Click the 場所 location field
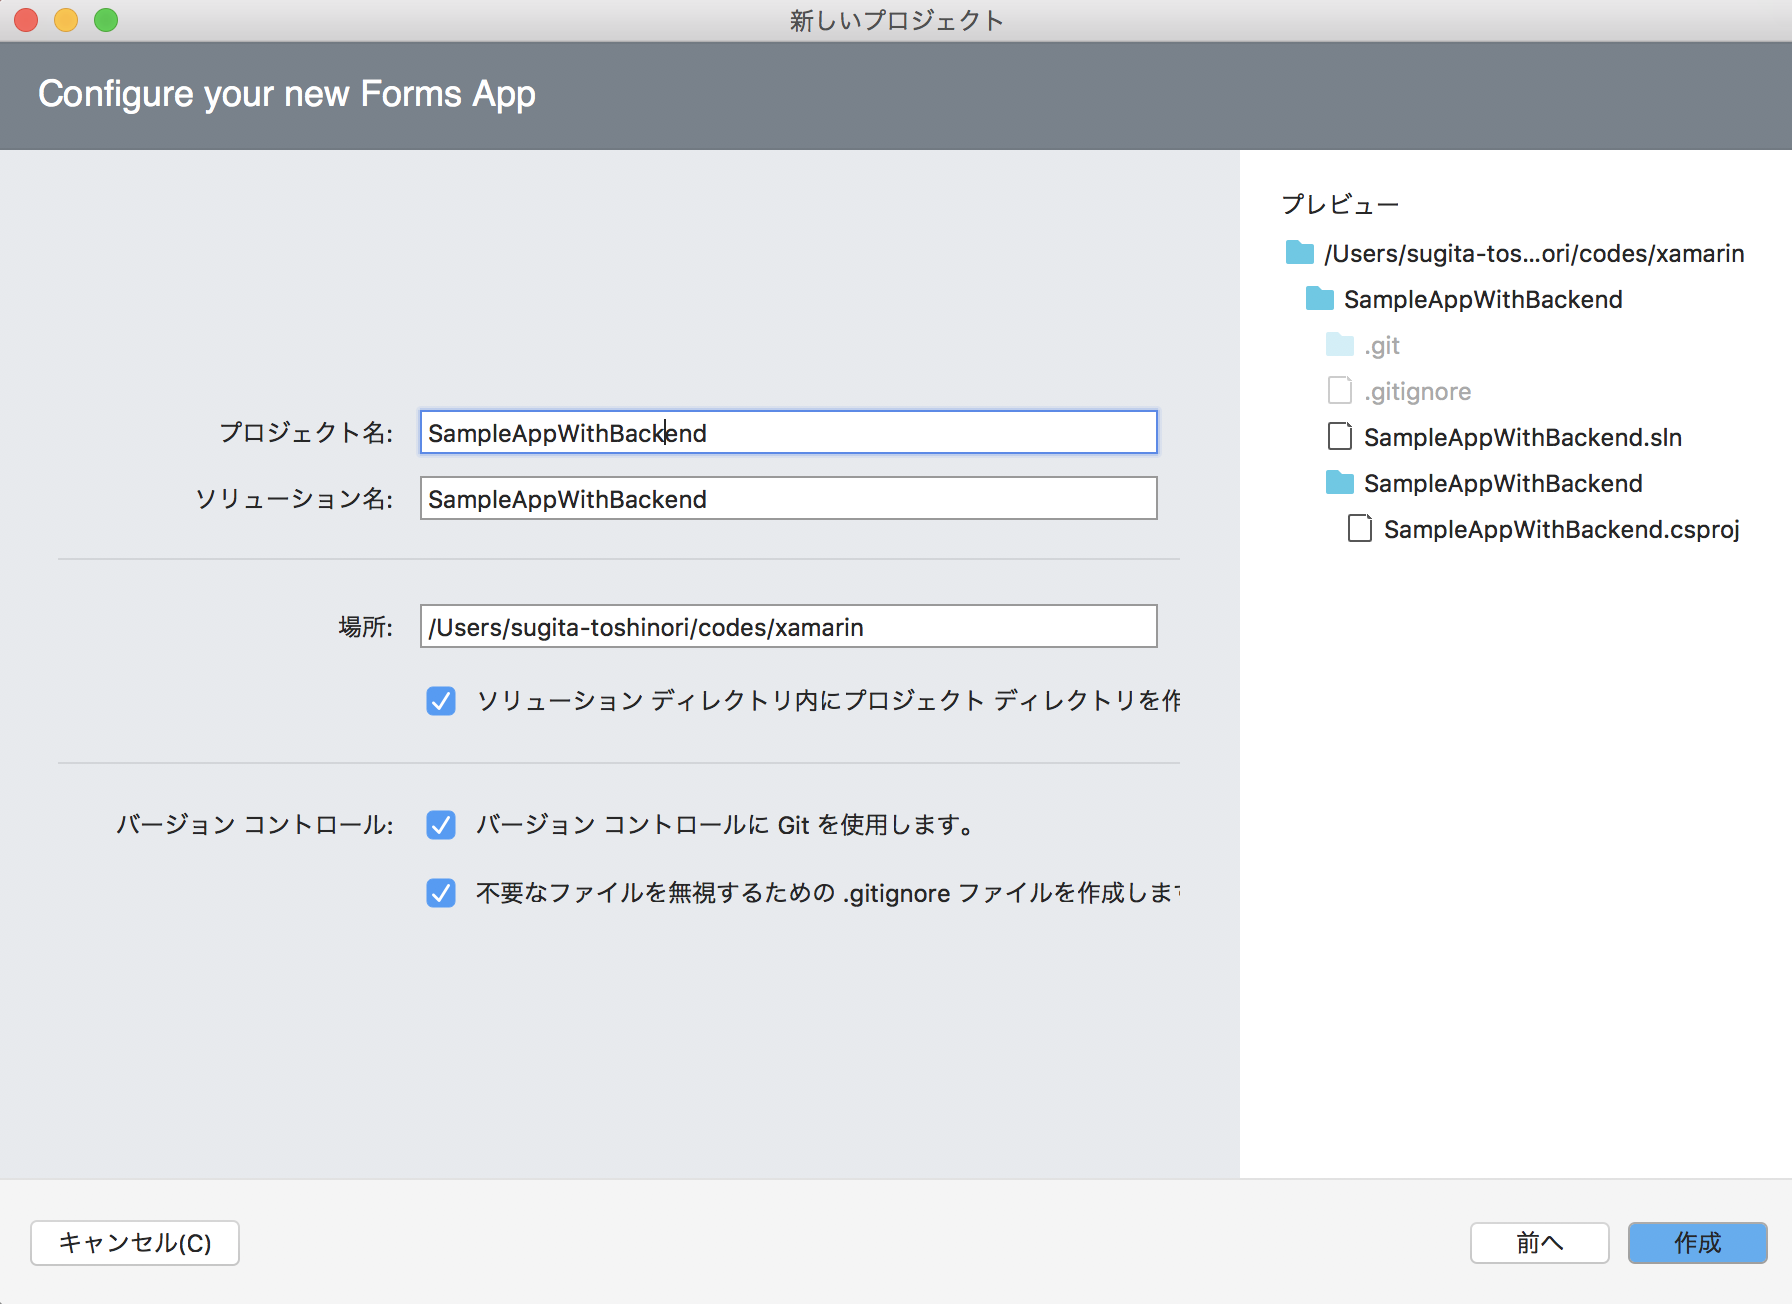The height and width of the screenshot is (1304, 1792). pyautogui.click(x=787, y=626)
